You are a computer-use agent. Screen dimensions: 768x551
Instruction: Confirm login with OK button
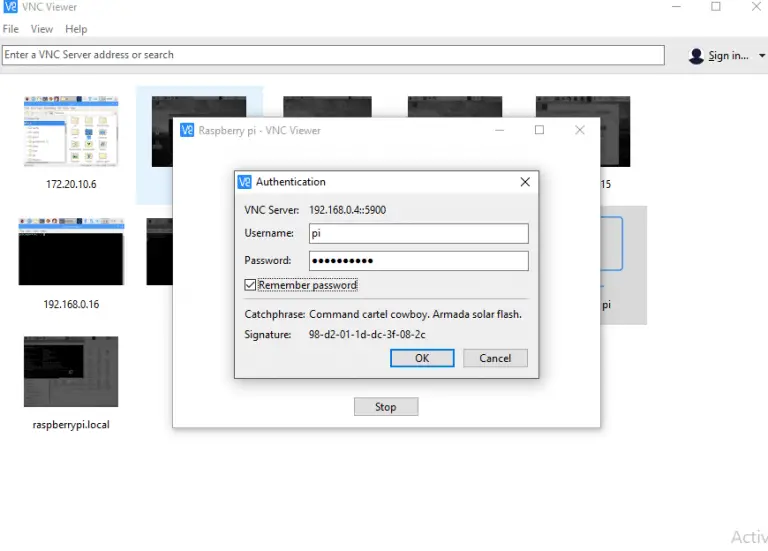422,358
